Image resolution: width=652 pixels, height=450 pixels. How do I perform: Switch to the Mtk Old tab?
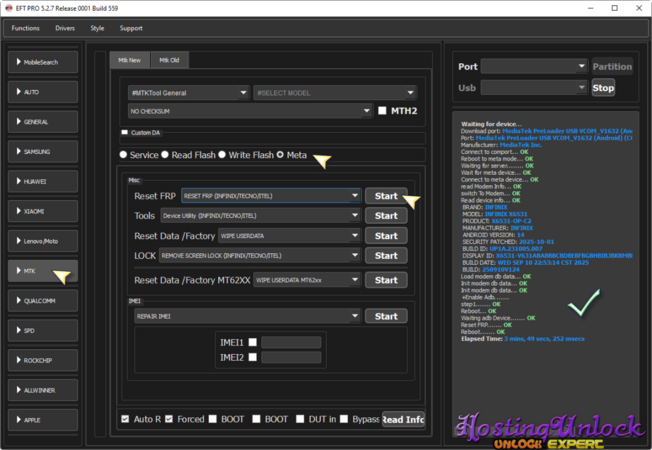(x=170, y=60)
